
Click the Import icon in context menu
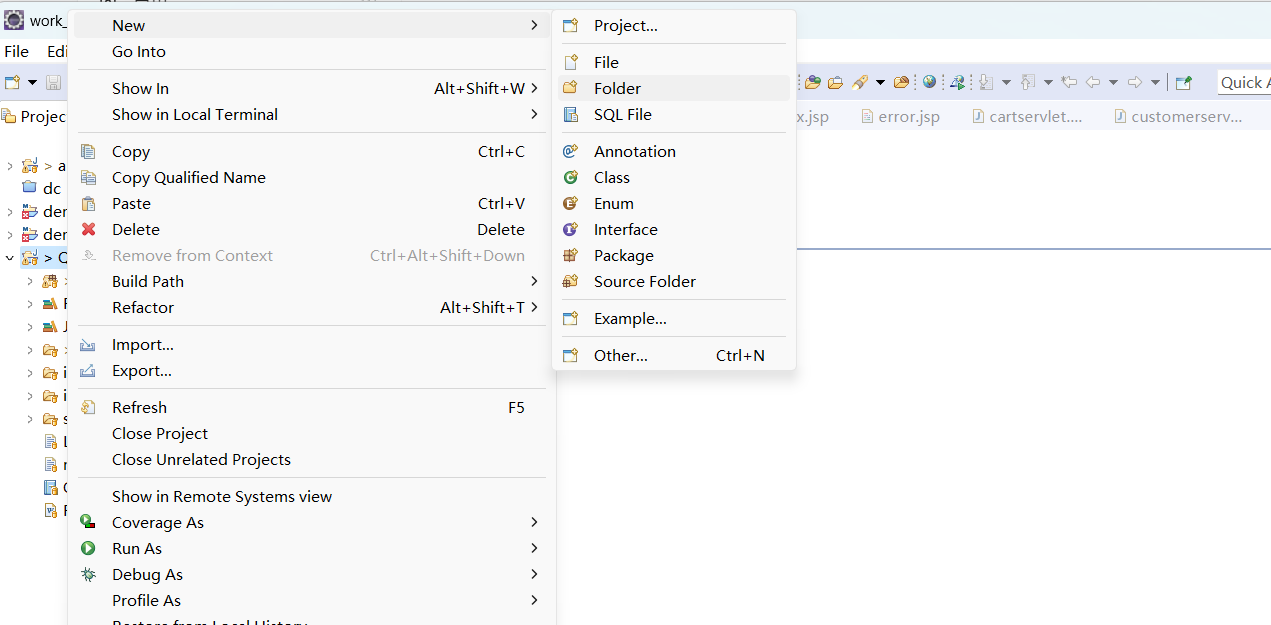[x=87, y=344]
